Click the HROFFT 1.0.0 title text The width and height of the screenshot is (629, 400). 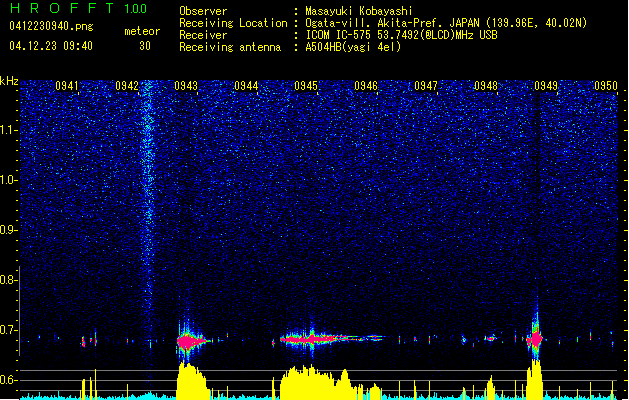coord(79,8)
